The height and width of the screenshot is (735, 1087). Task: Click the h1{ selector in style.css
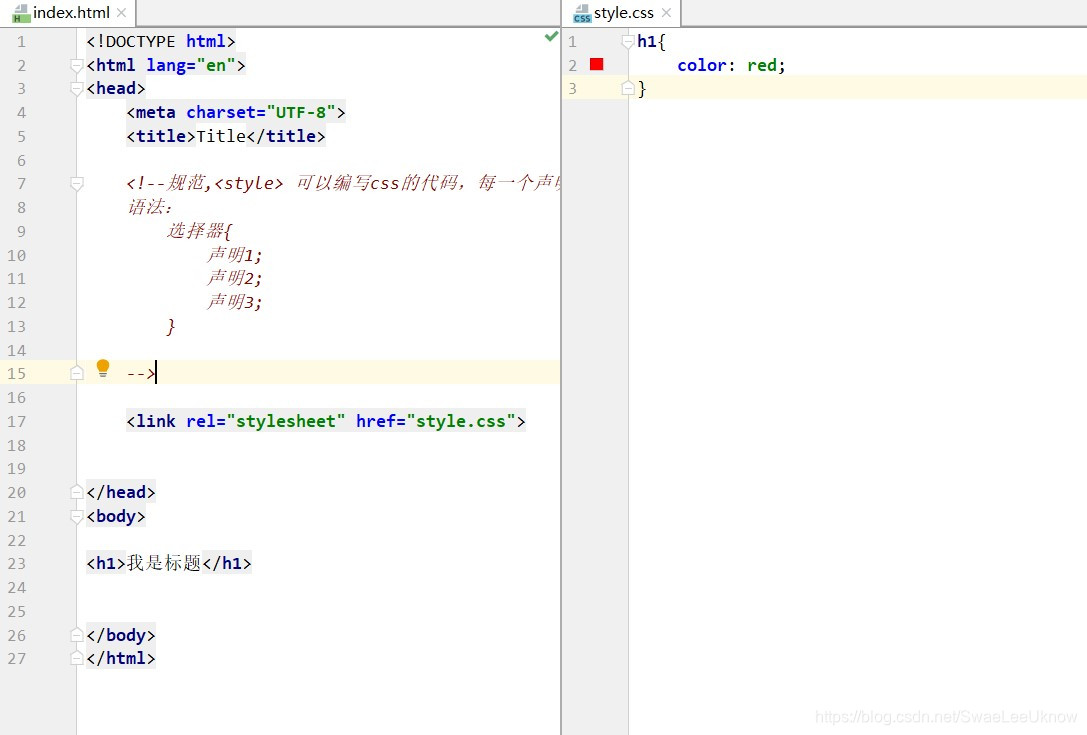click(652, 42)
